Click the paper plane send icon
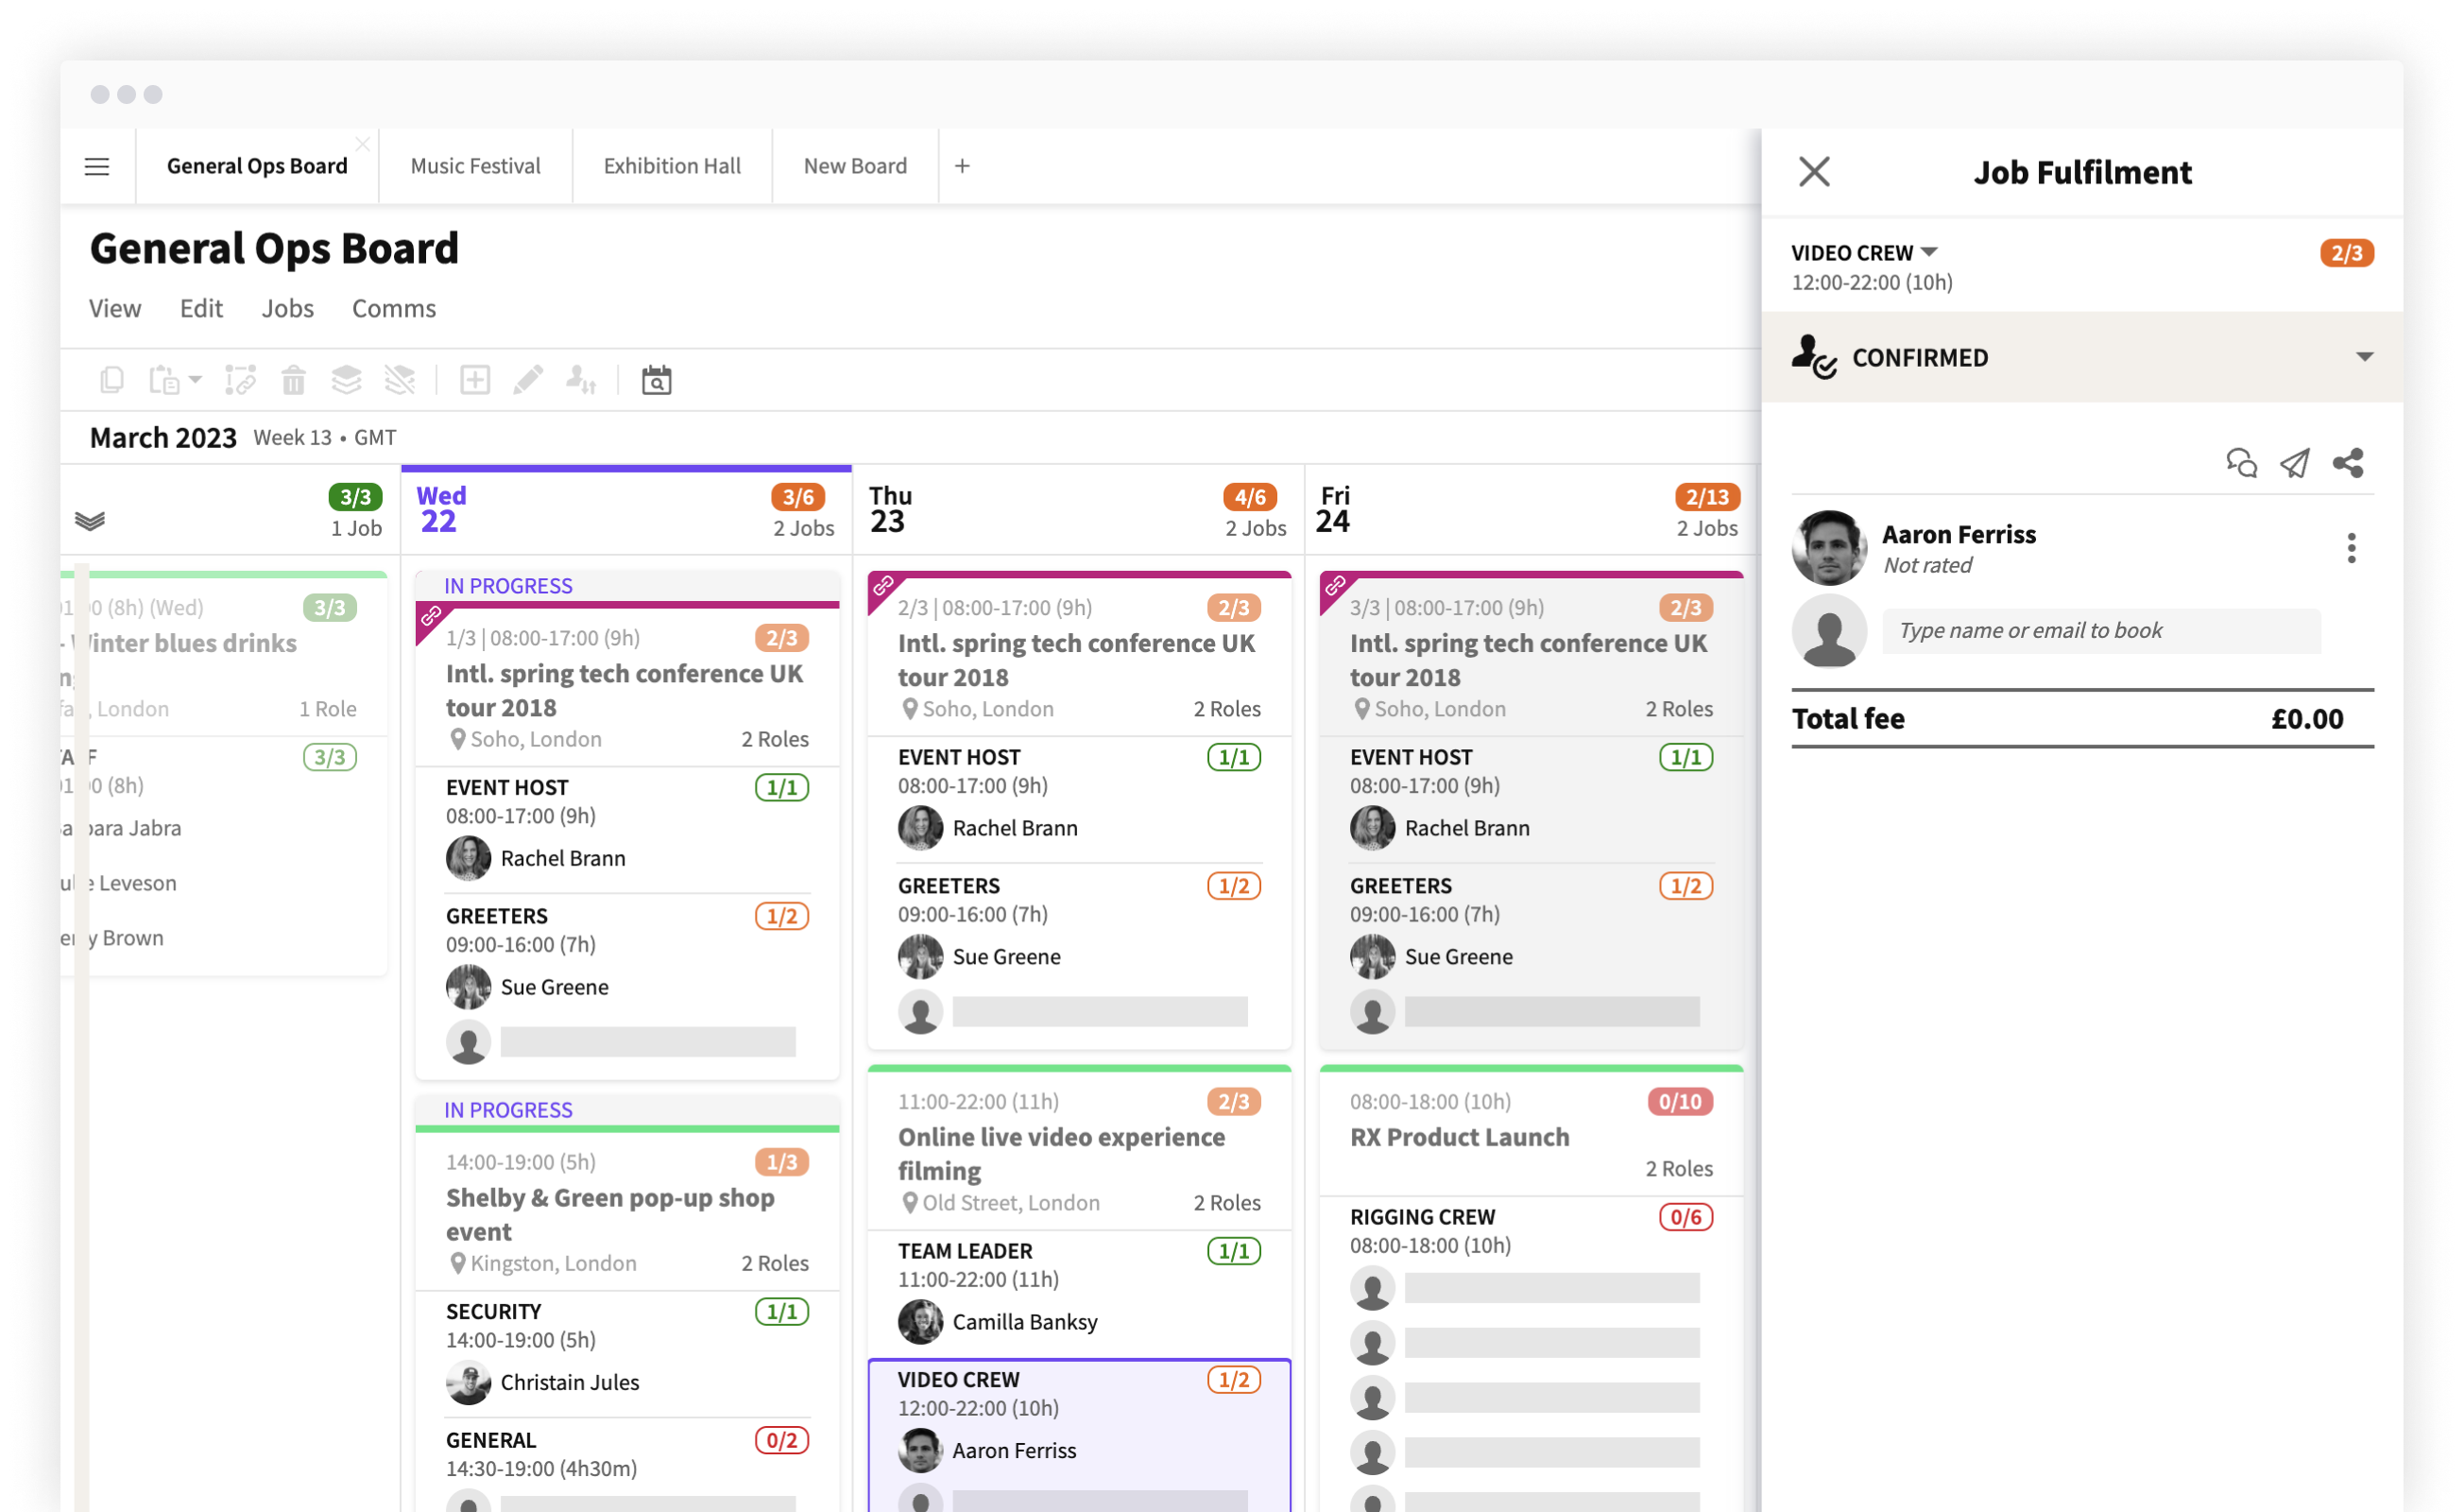This screenshot has width=2464, height=1512. pyautogui.click(x=2294, y=463)
